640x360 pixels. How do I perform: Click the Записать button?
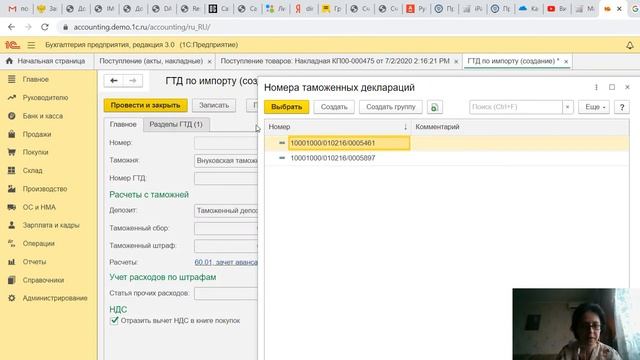(x=214, y=105)
